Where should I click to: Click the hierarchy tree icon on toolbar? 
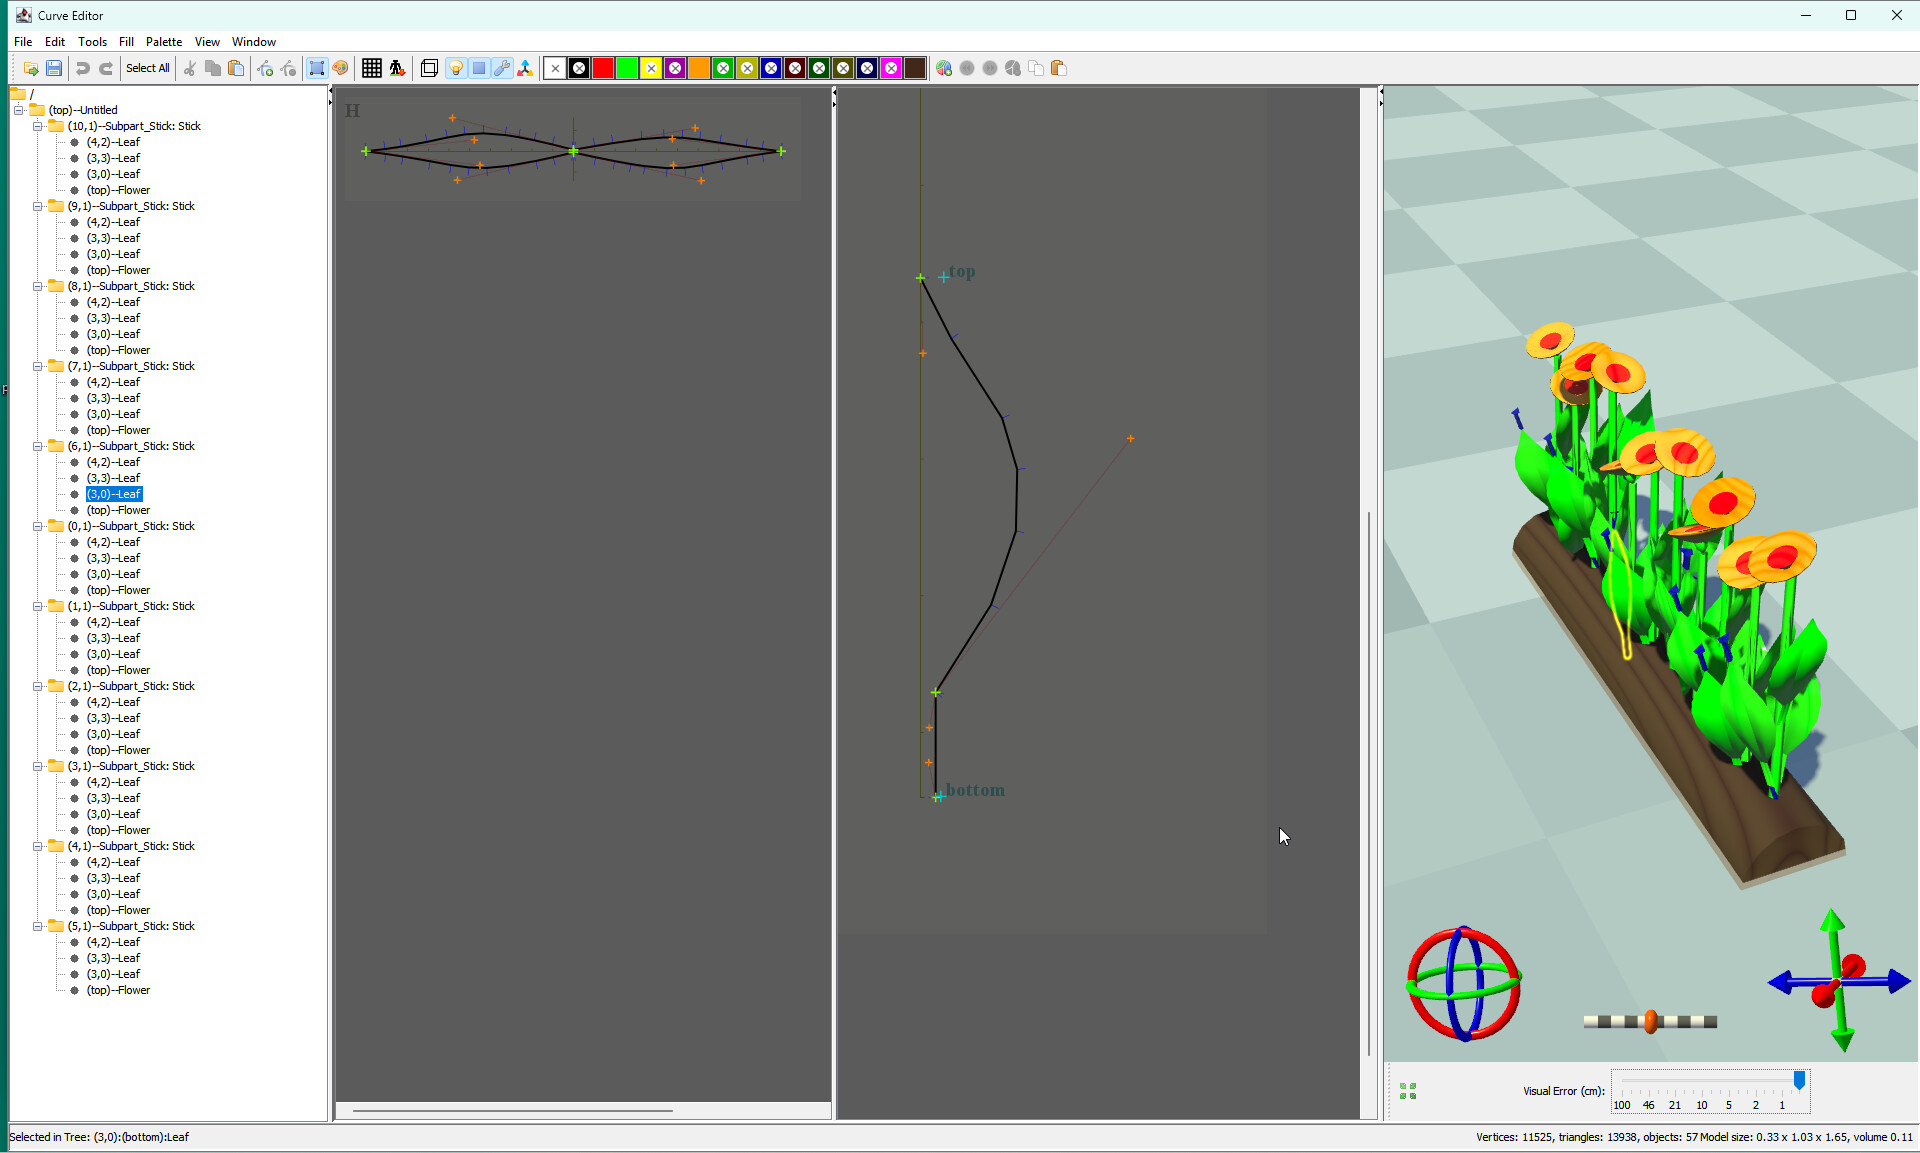coord(527,68)
